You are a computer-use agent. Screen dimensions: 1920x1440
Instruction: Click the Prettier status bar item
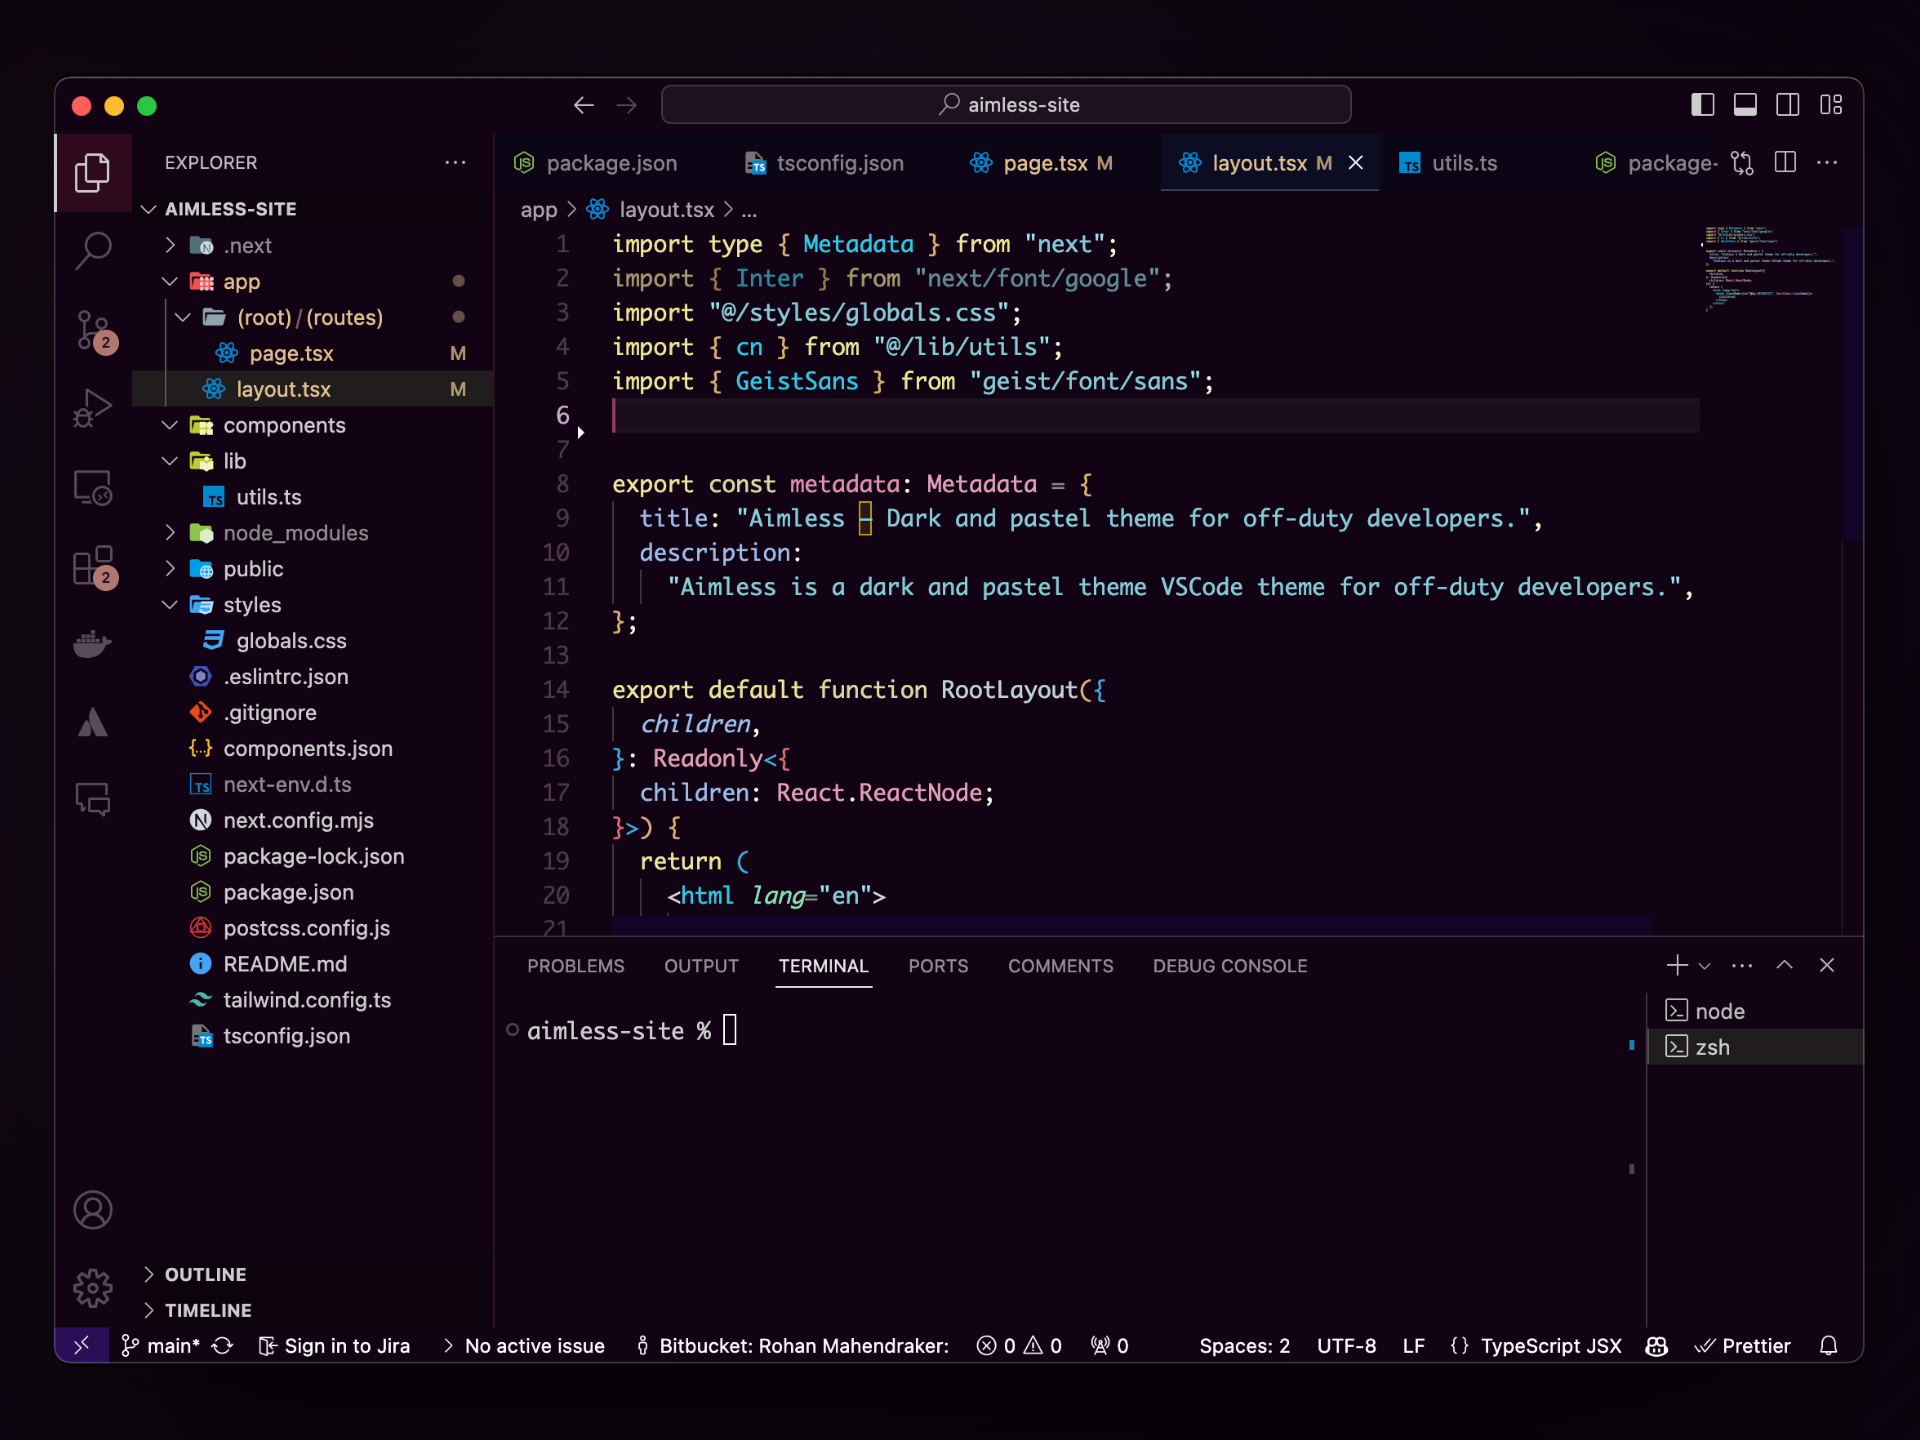coord(1743,1346)
